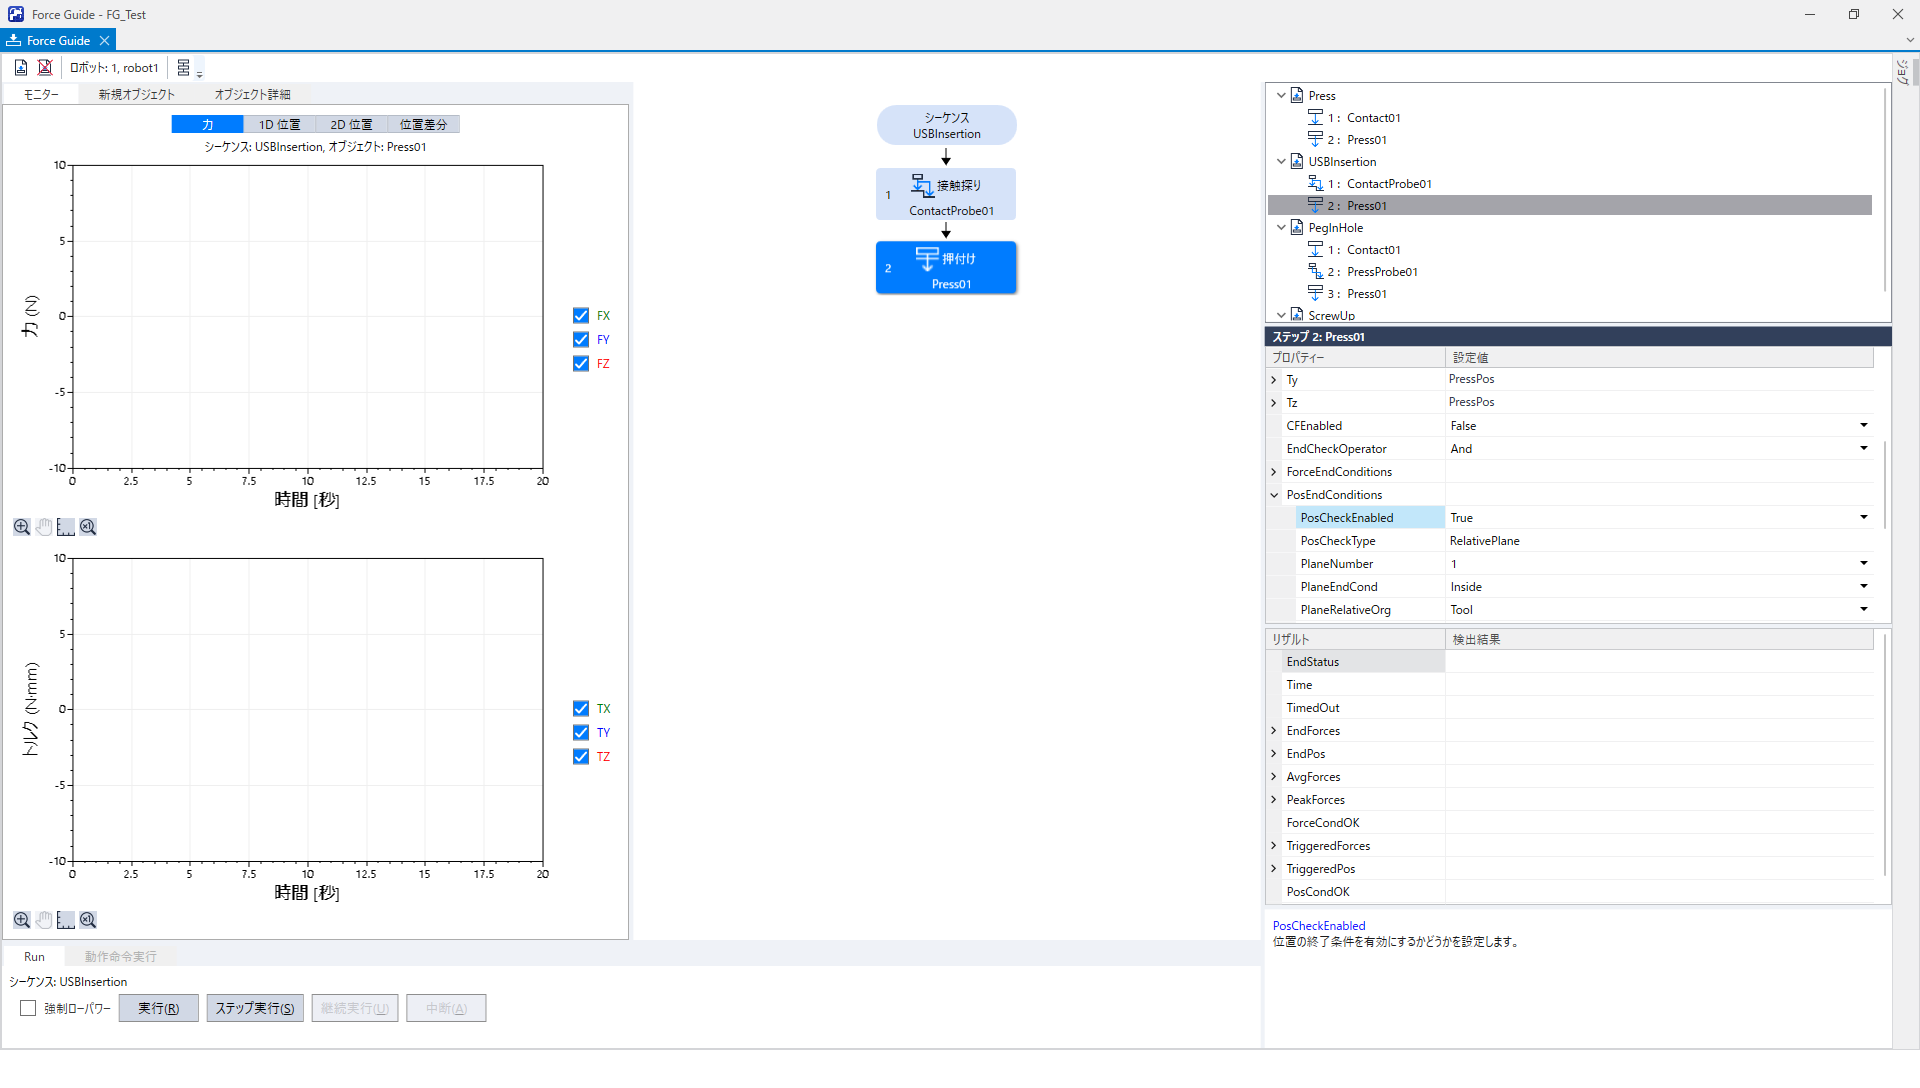Toggle the TZ torque series checkbox
Image resolution: width=1920 pixels, height=1088 pixels.
pyautogui.click(x=581, y=756)
